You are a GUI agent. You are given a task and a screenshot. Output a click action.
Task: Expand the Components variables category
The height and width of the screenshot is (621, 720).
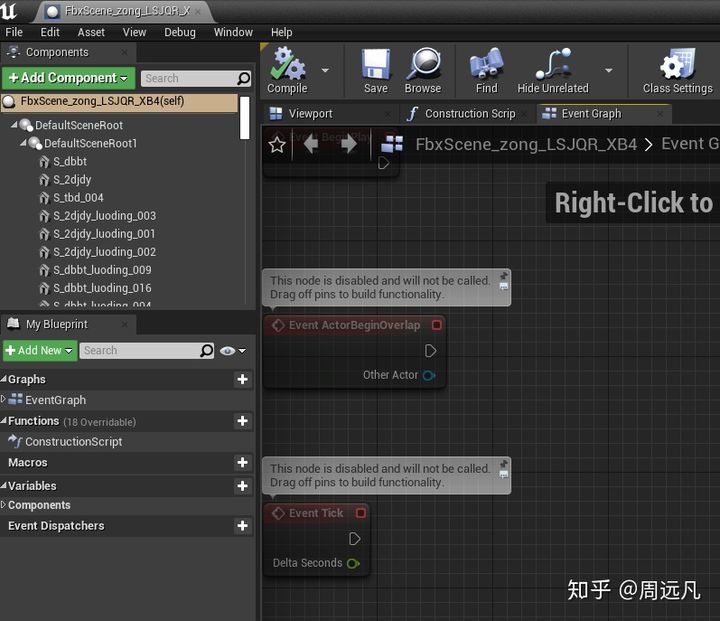(x=4, y=504)
